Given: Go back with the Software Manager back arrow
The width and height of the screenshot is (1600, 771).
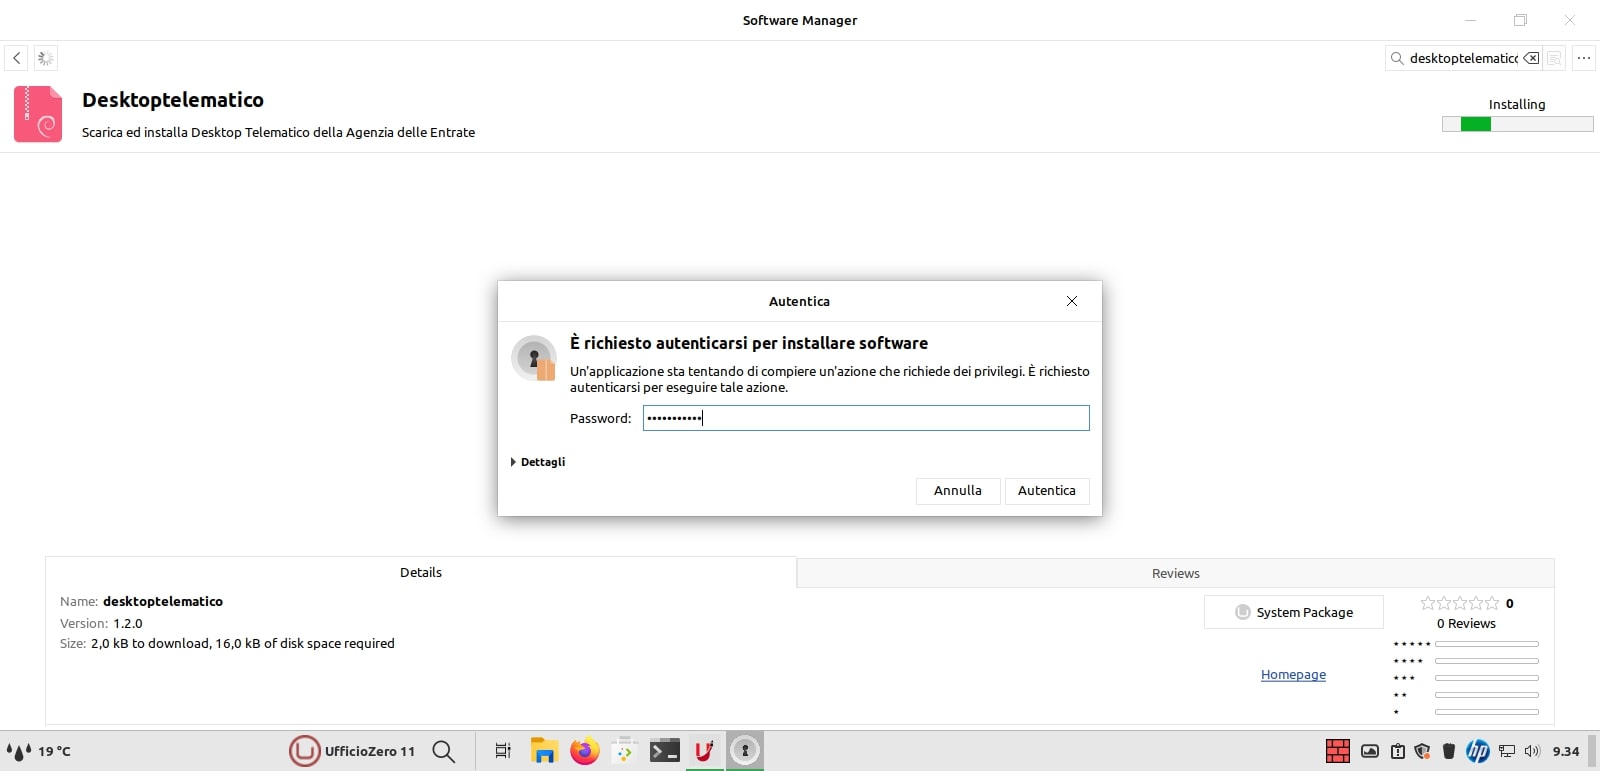Looking at the screenshot, I should [x=17, y=58].
